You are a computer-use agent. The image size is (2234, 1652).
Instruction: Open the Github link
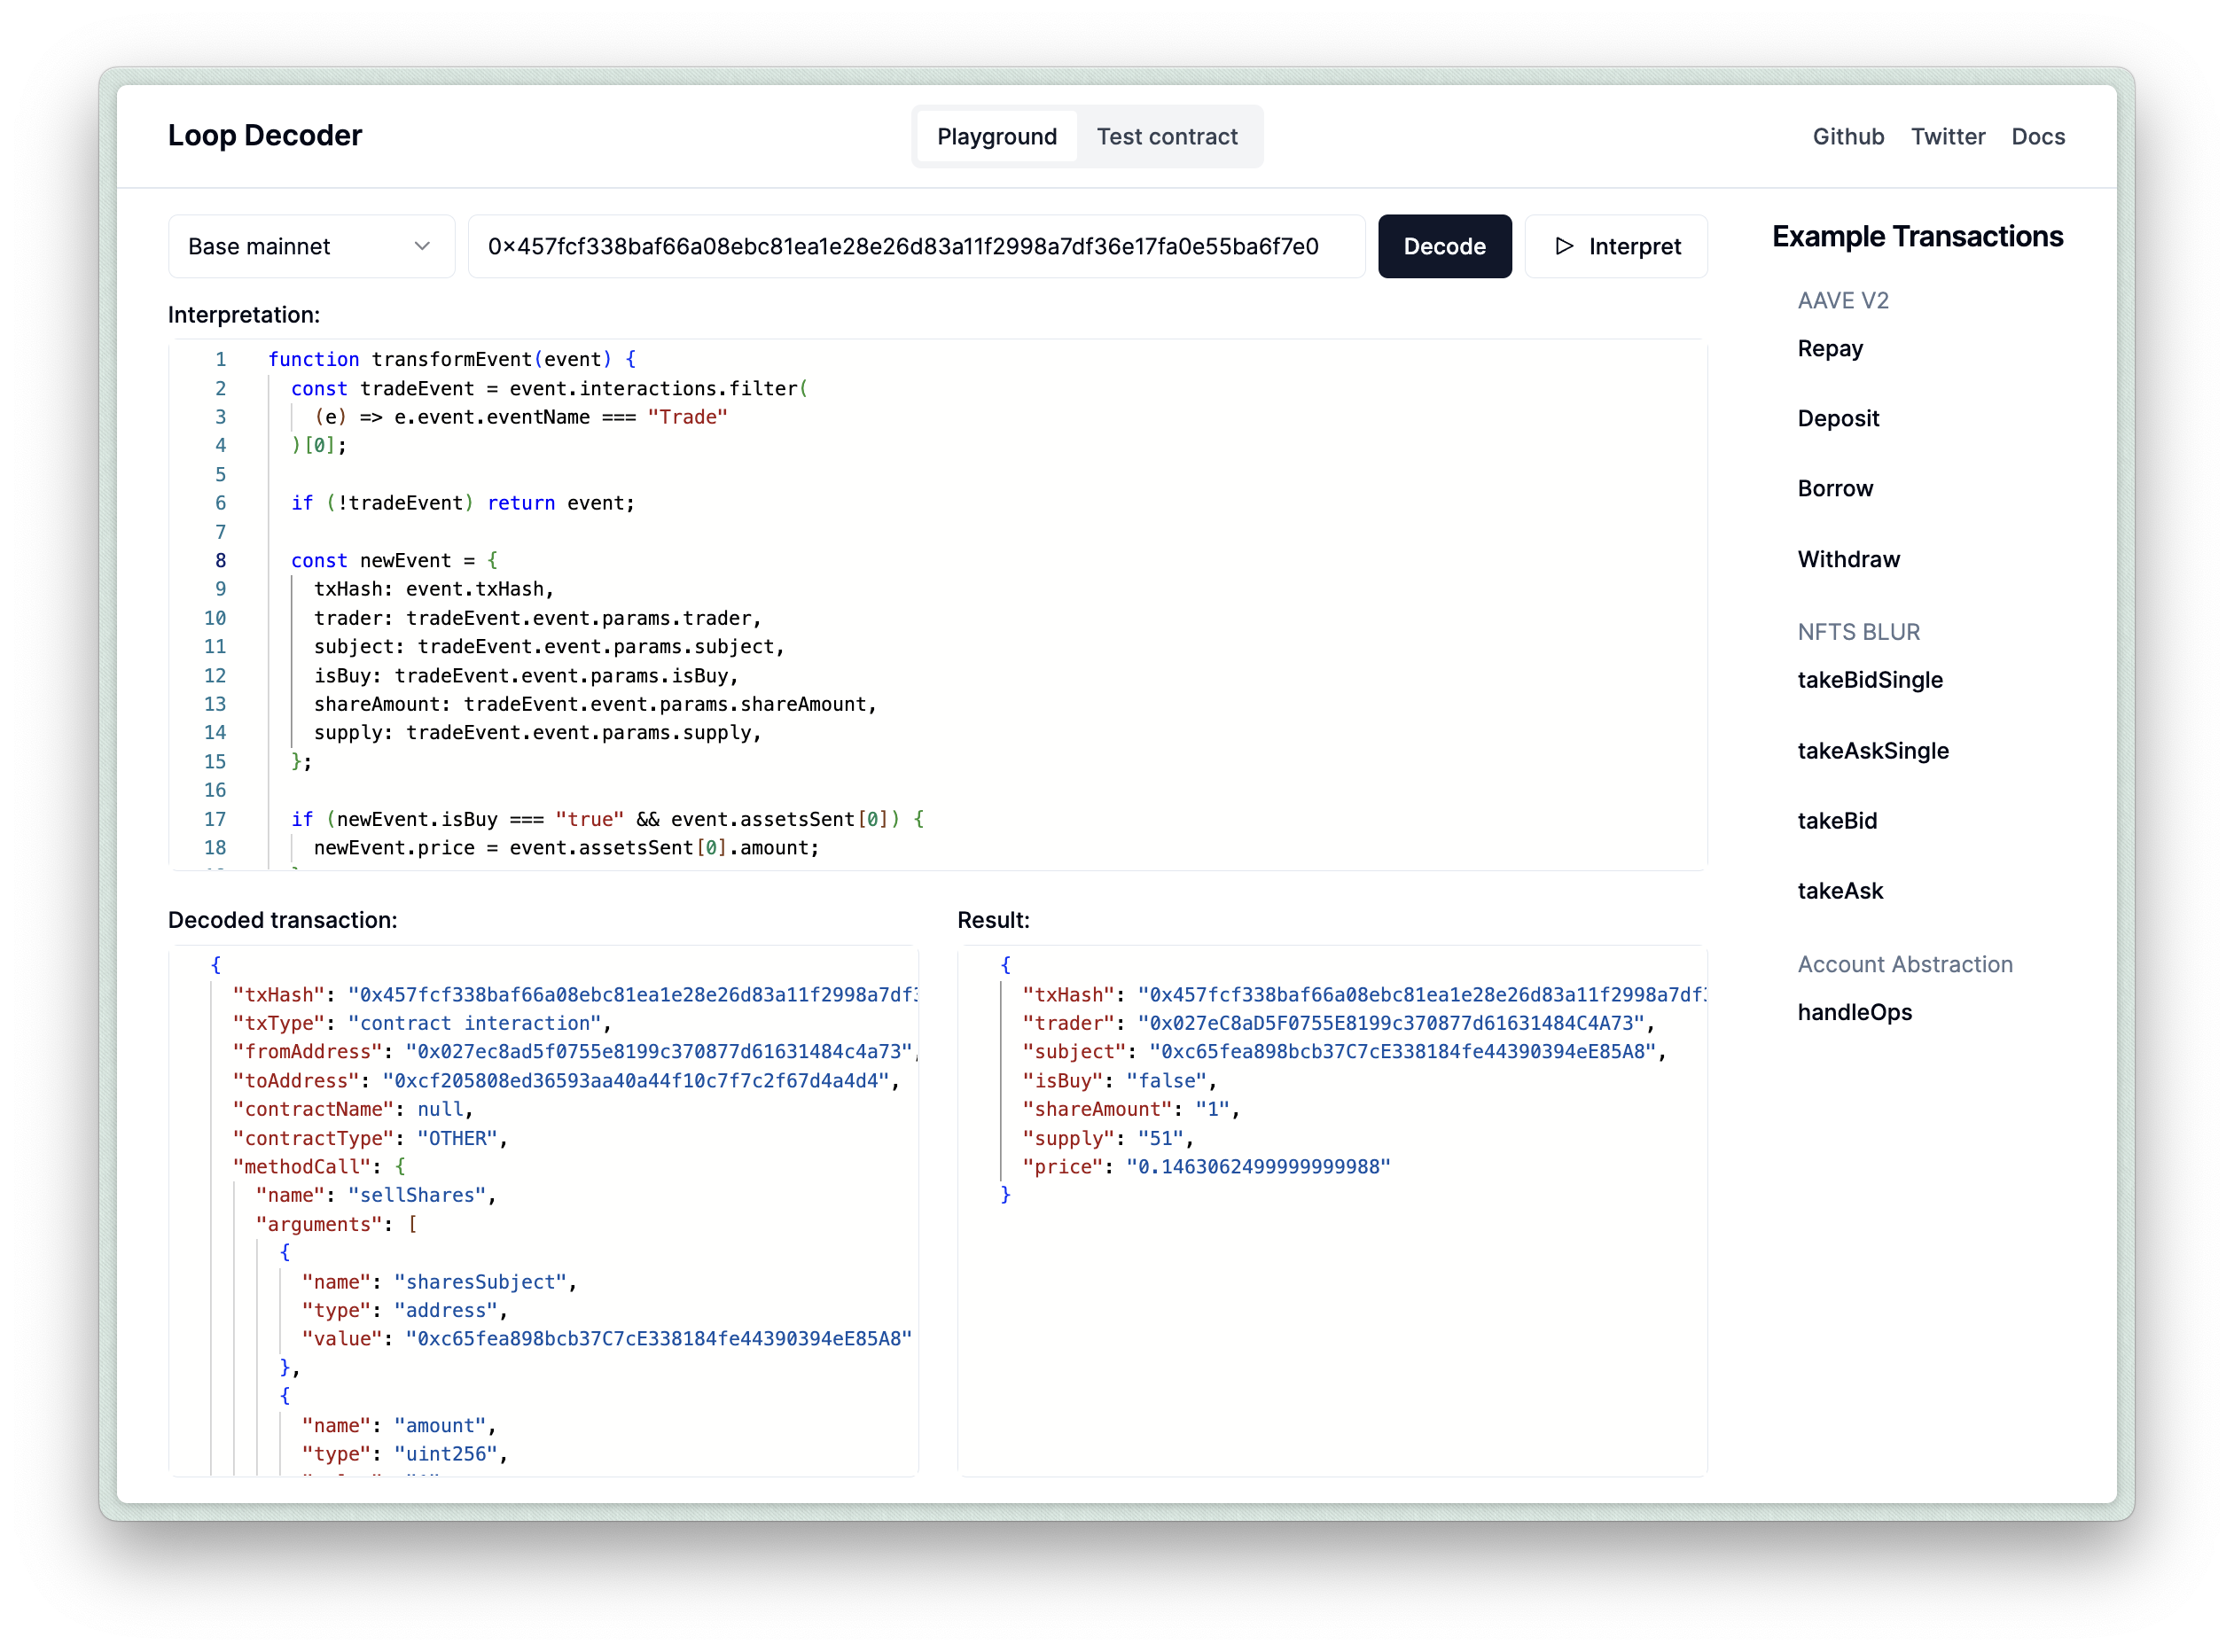[x=1847, y=137]
